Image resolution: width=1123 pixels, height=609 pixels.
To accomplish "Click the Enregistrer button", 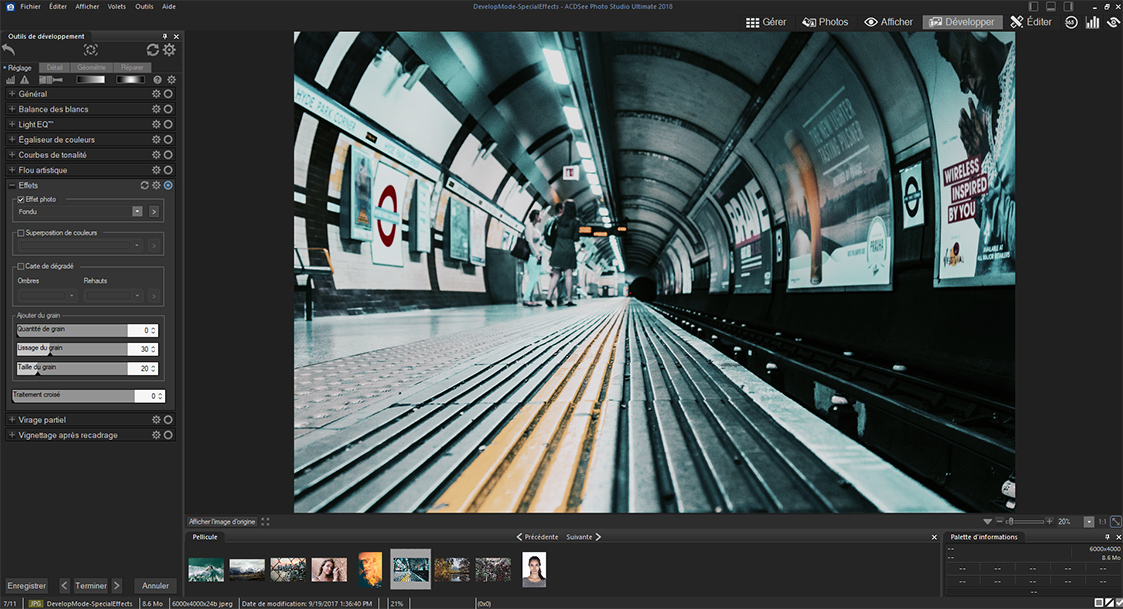I will coord(27,586).
